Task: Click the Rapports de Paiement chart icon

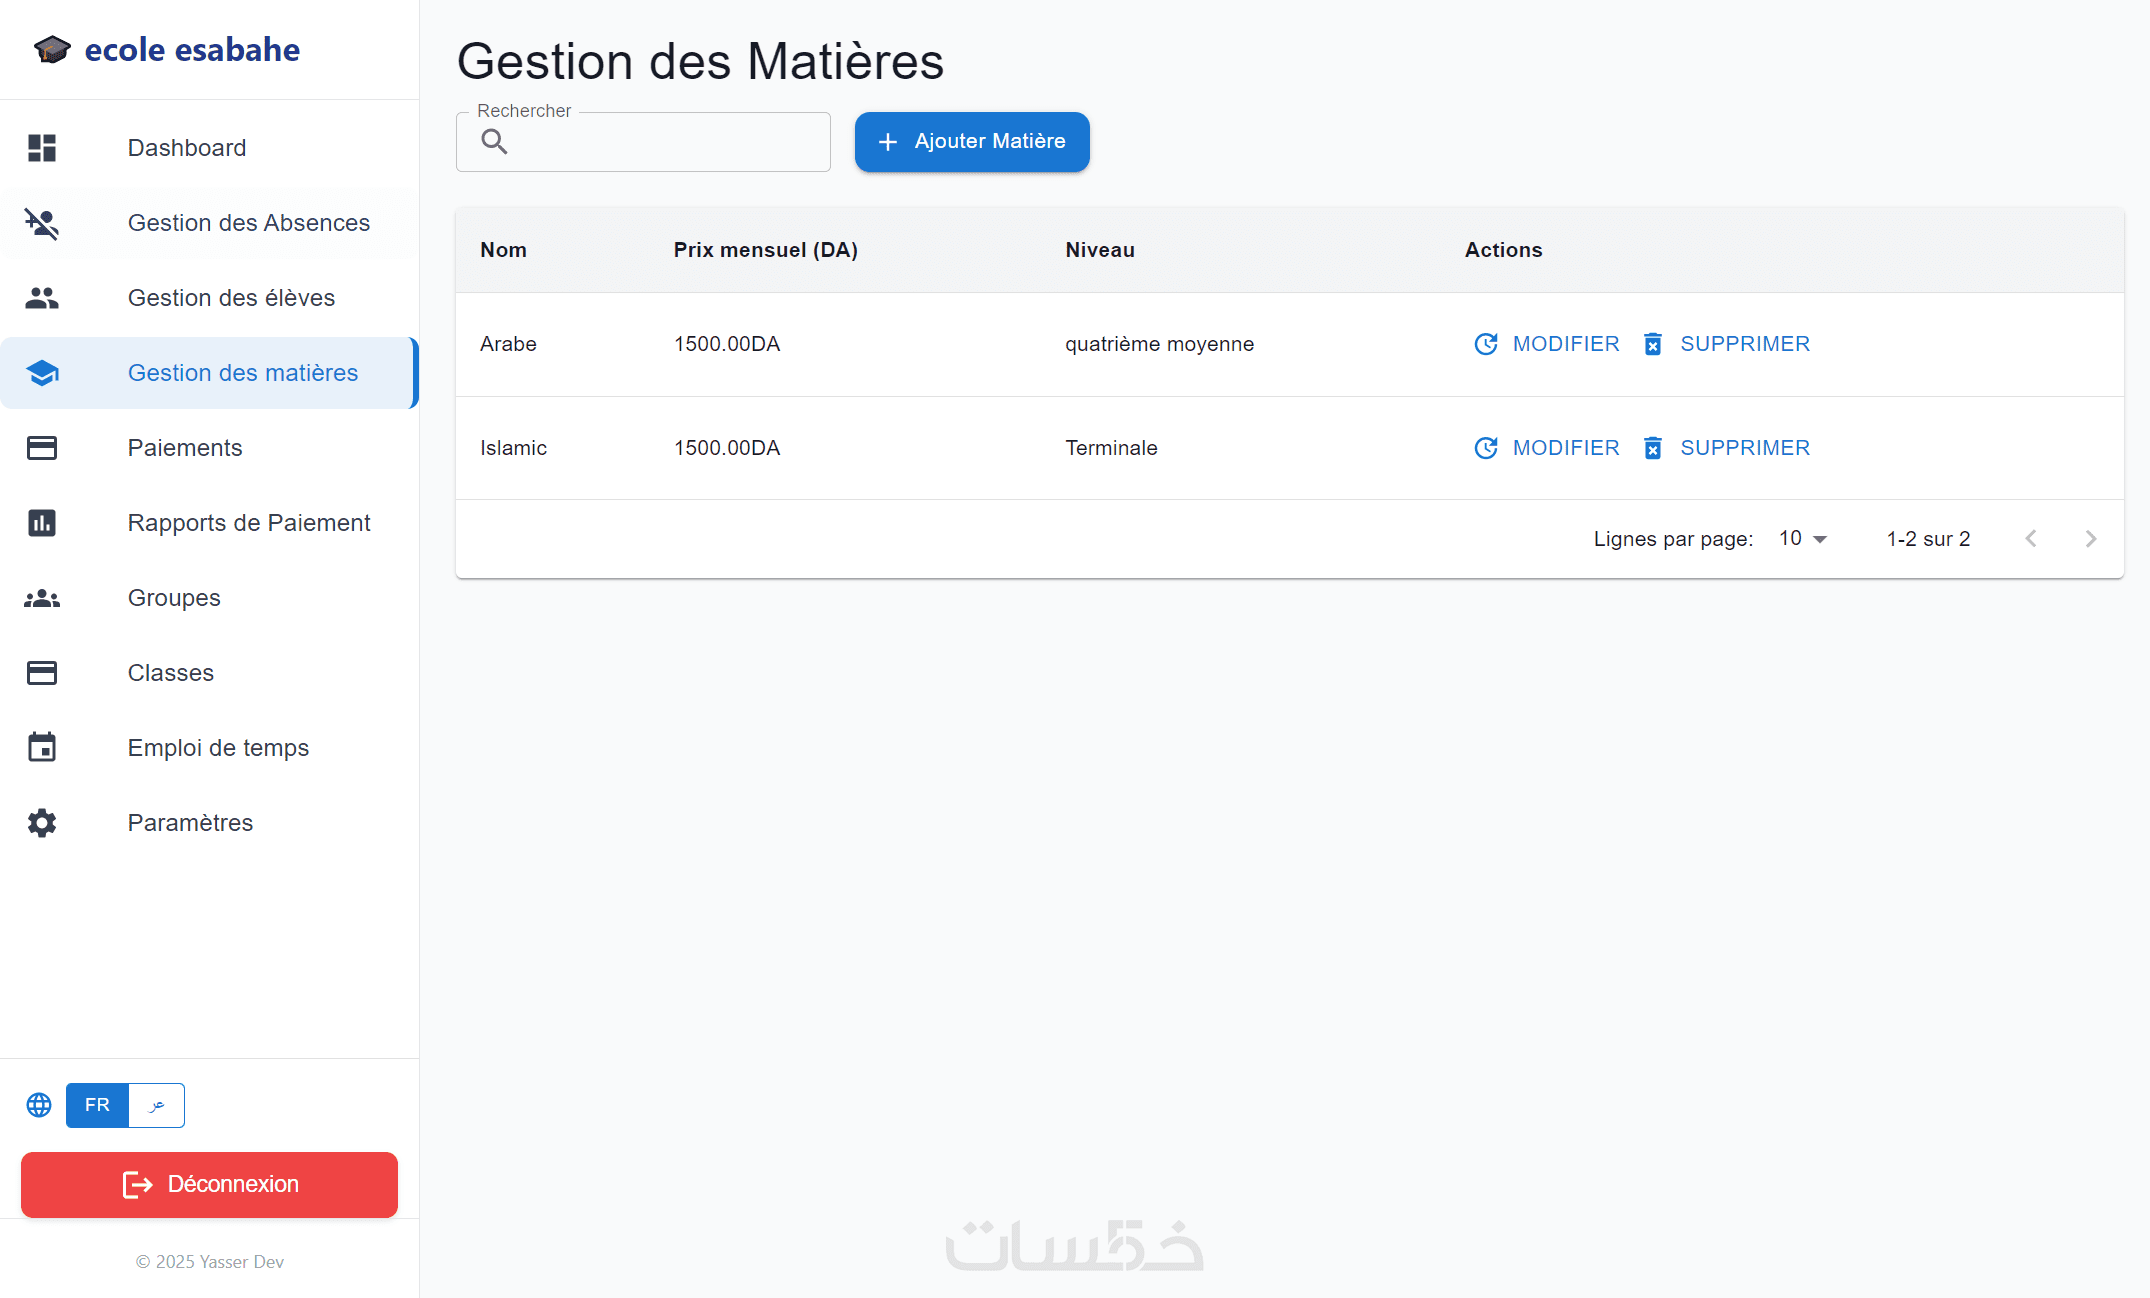Action: point(42,523)
